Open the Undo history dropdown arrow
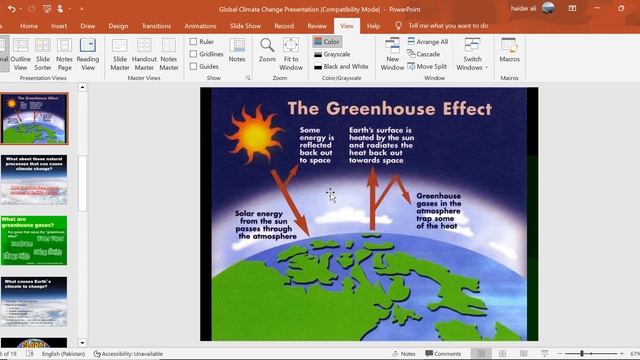The width and height of the screenshot is (640, 360). click(x=21, y=9)
